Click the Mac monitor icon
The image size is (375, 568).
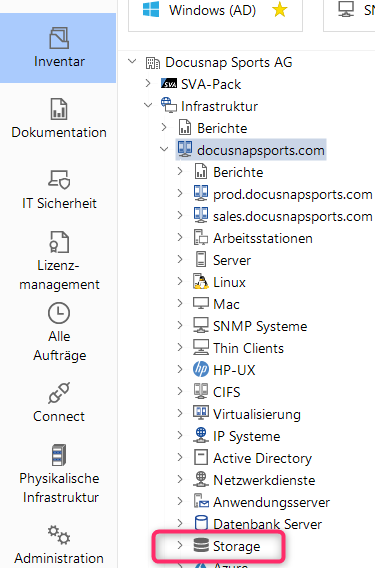point(201,303)
